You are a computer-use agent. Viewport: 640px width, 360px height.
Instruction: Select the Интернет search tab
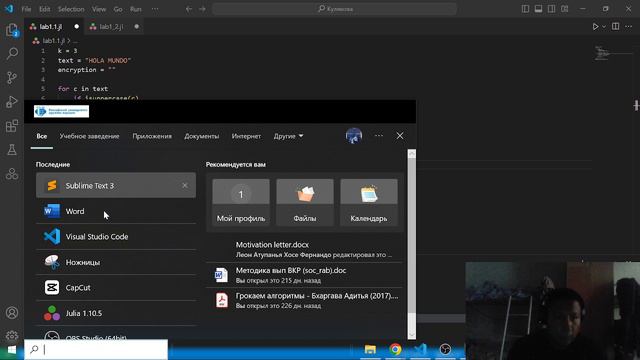coord(246,136)
